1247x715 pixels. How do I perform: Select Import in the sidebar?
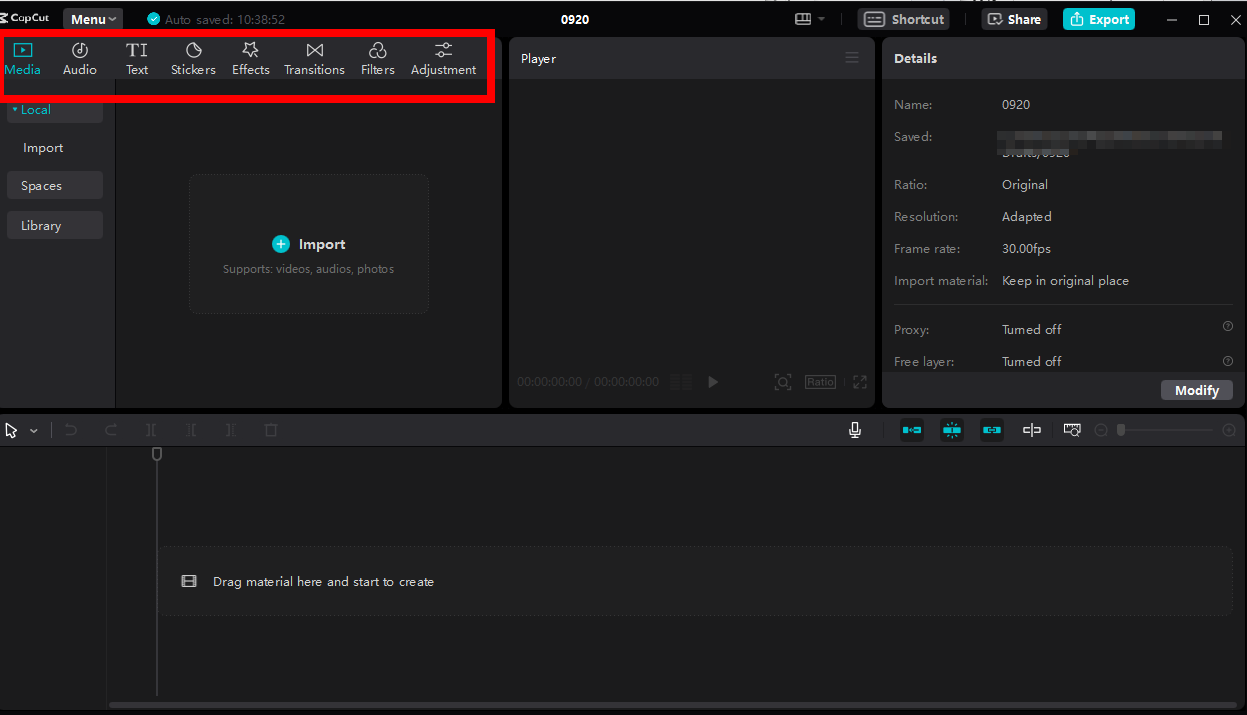[x=43, y=148]
